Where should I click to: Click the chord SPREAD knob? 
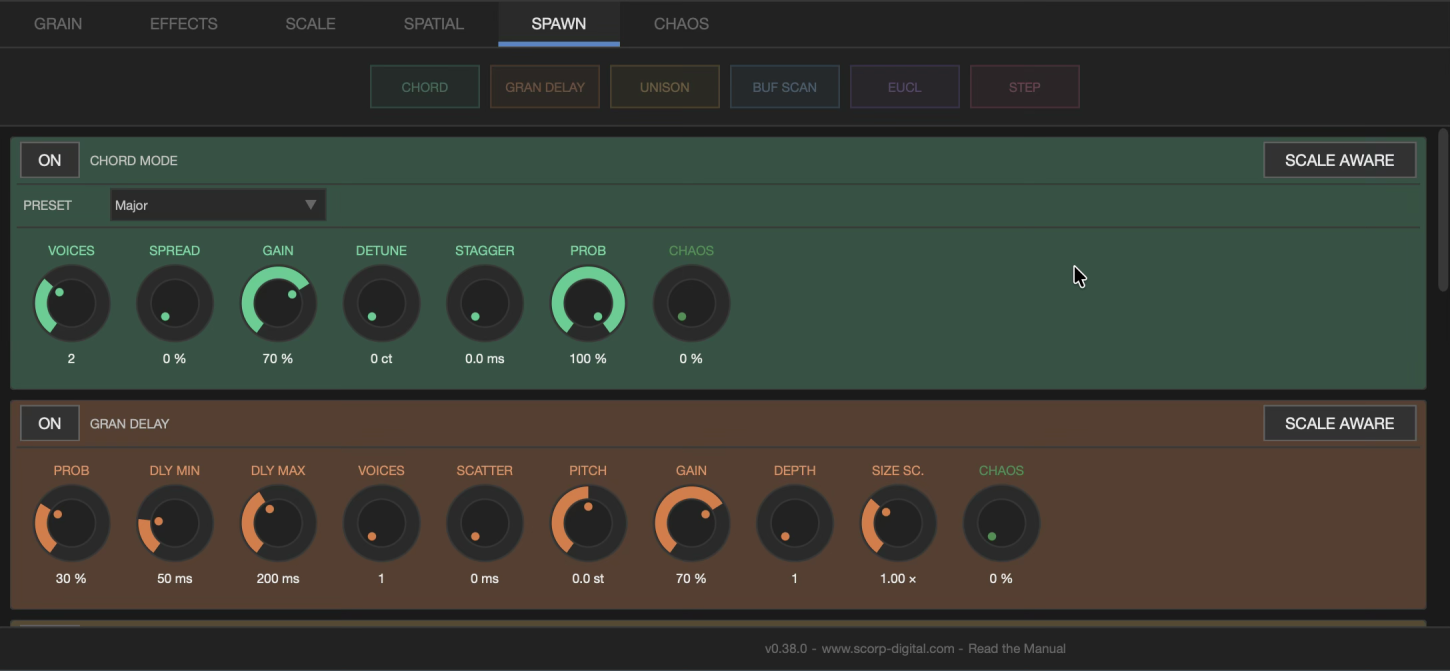(x=175, y=303)
